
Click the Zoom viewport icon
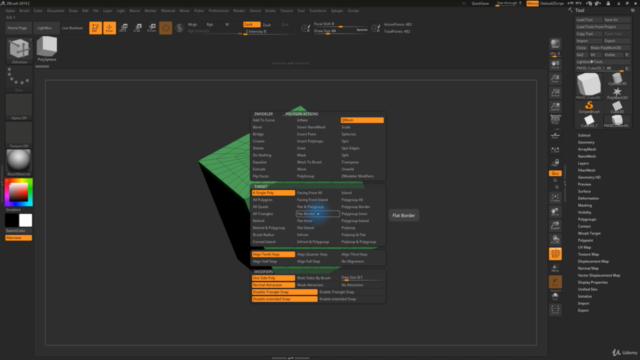click(x=555, y=79)
